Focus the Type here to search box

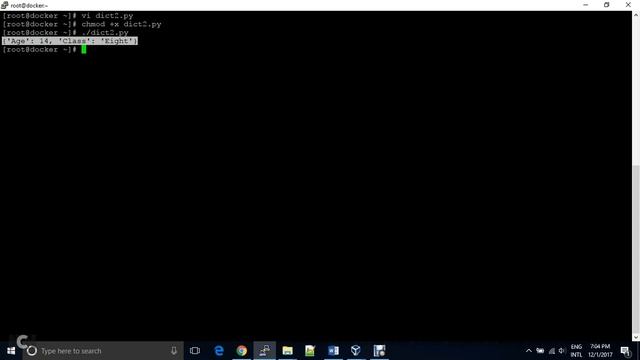coord(103,351)
